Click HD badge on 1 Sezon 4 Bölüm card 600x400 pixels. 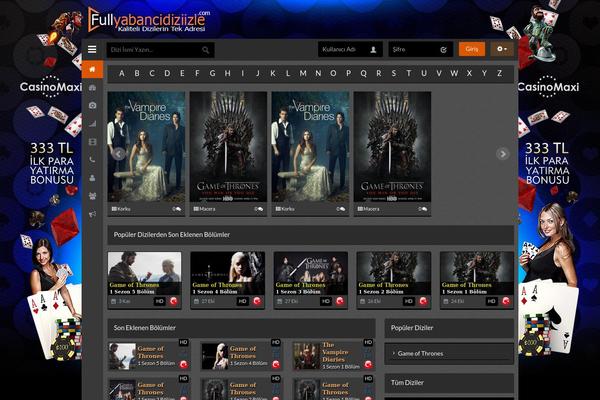point(243,301)
